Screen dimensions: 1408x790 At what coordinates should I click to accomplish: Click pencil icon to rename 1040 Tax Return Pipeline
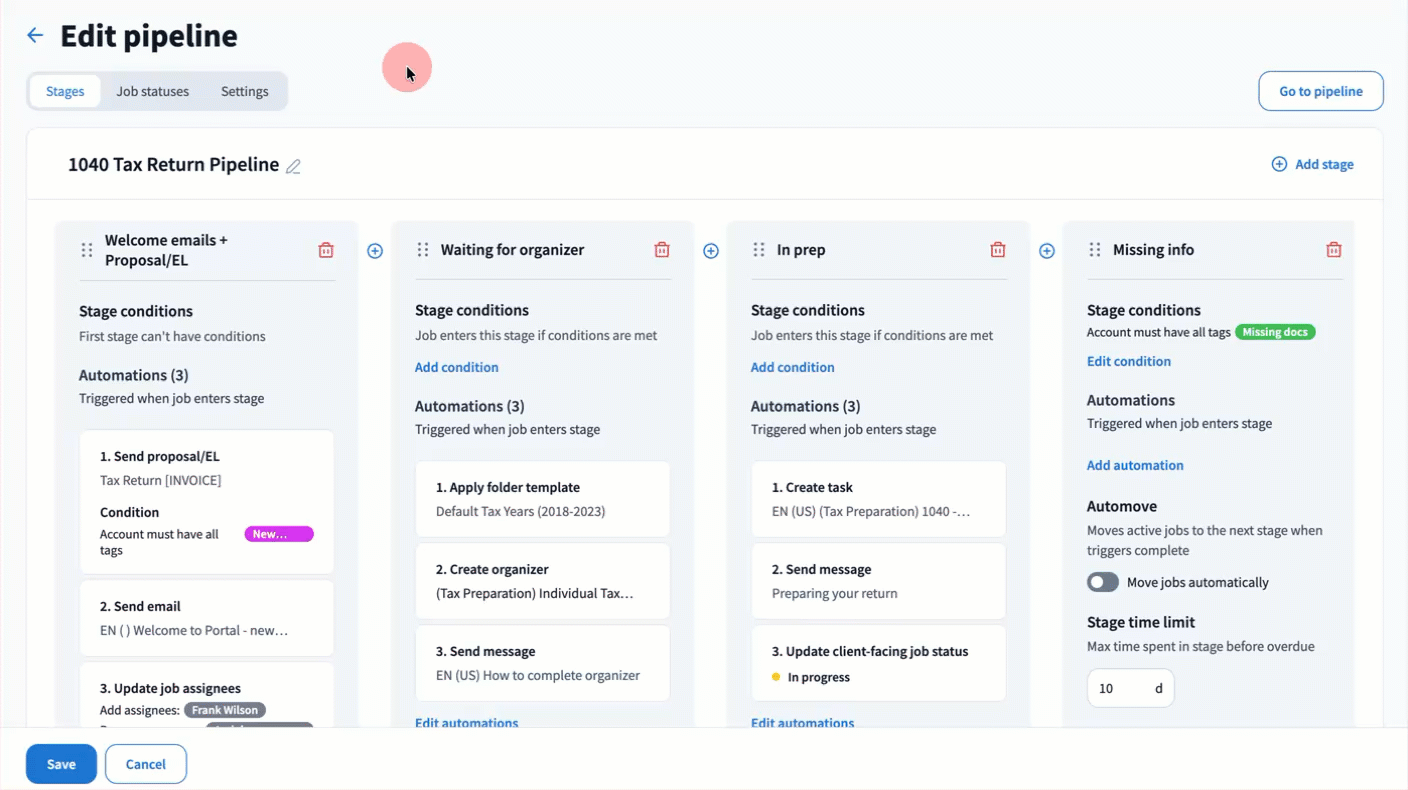pyautogui.click(x=293, y=166)
